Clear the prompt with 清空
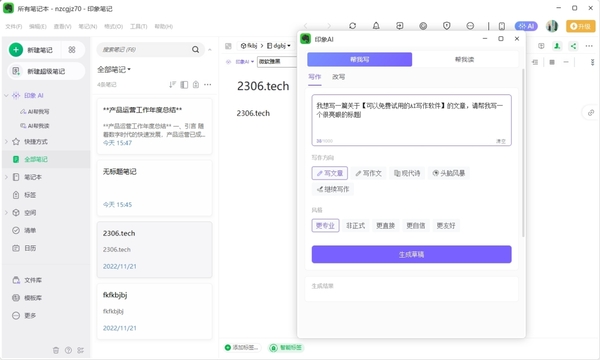Screen dimensions: 600x360 [x=501, y=141]
